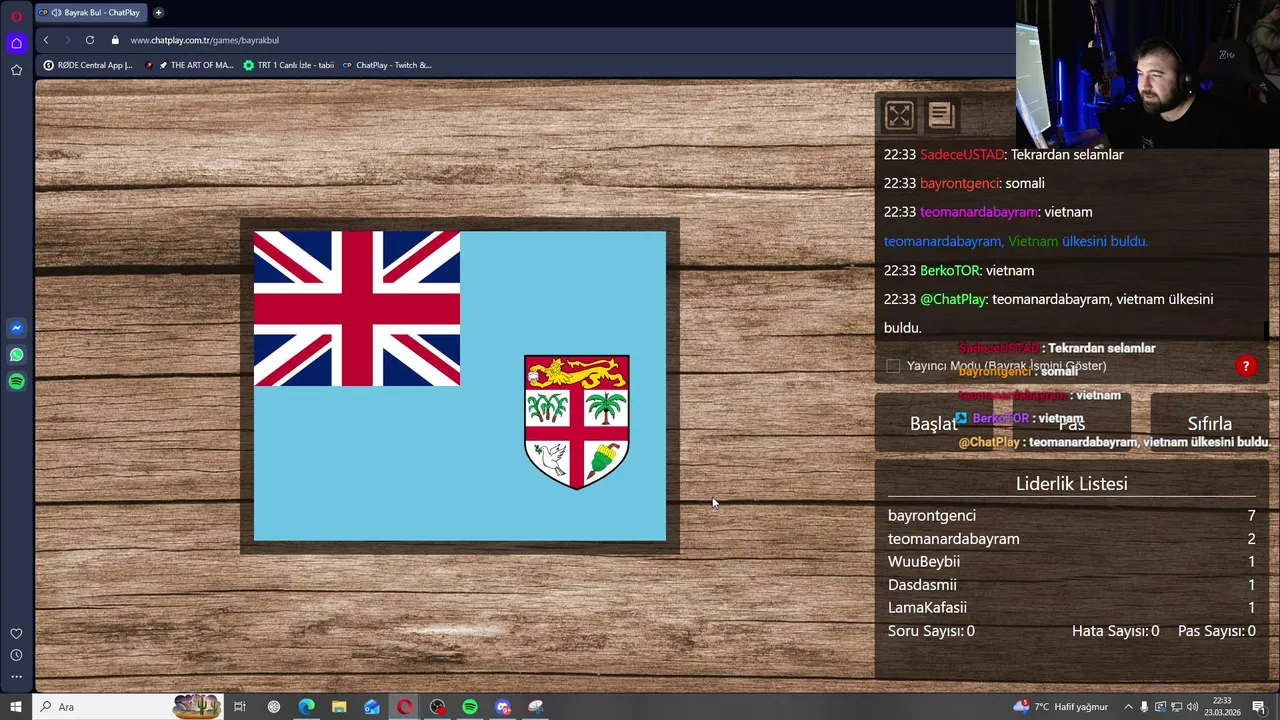Click Hata Sayısı: 0 counter
1280x720 pixels.
click(x=1116, y=631)
